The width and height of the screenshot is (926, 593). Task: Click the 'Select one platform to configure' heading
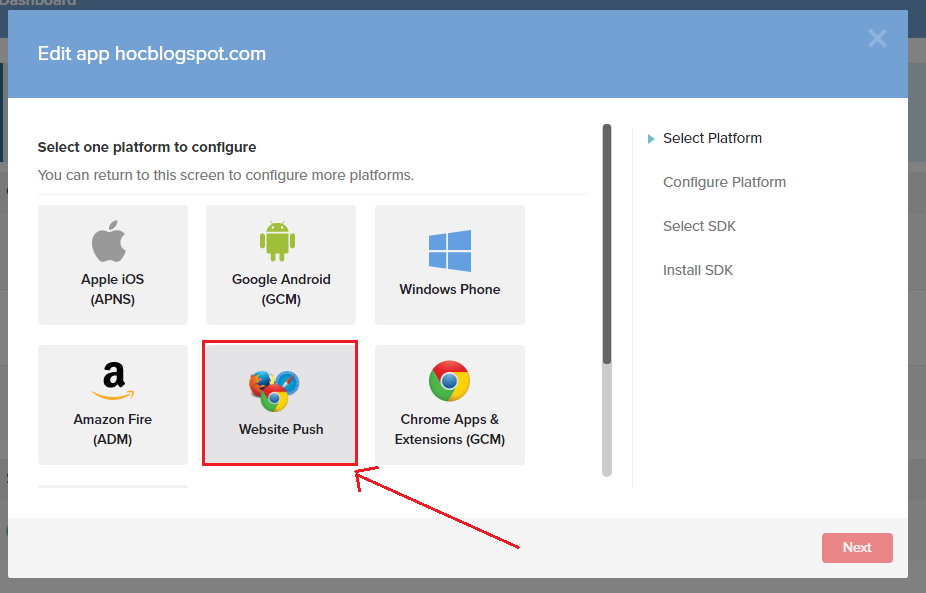click(147, 147)
